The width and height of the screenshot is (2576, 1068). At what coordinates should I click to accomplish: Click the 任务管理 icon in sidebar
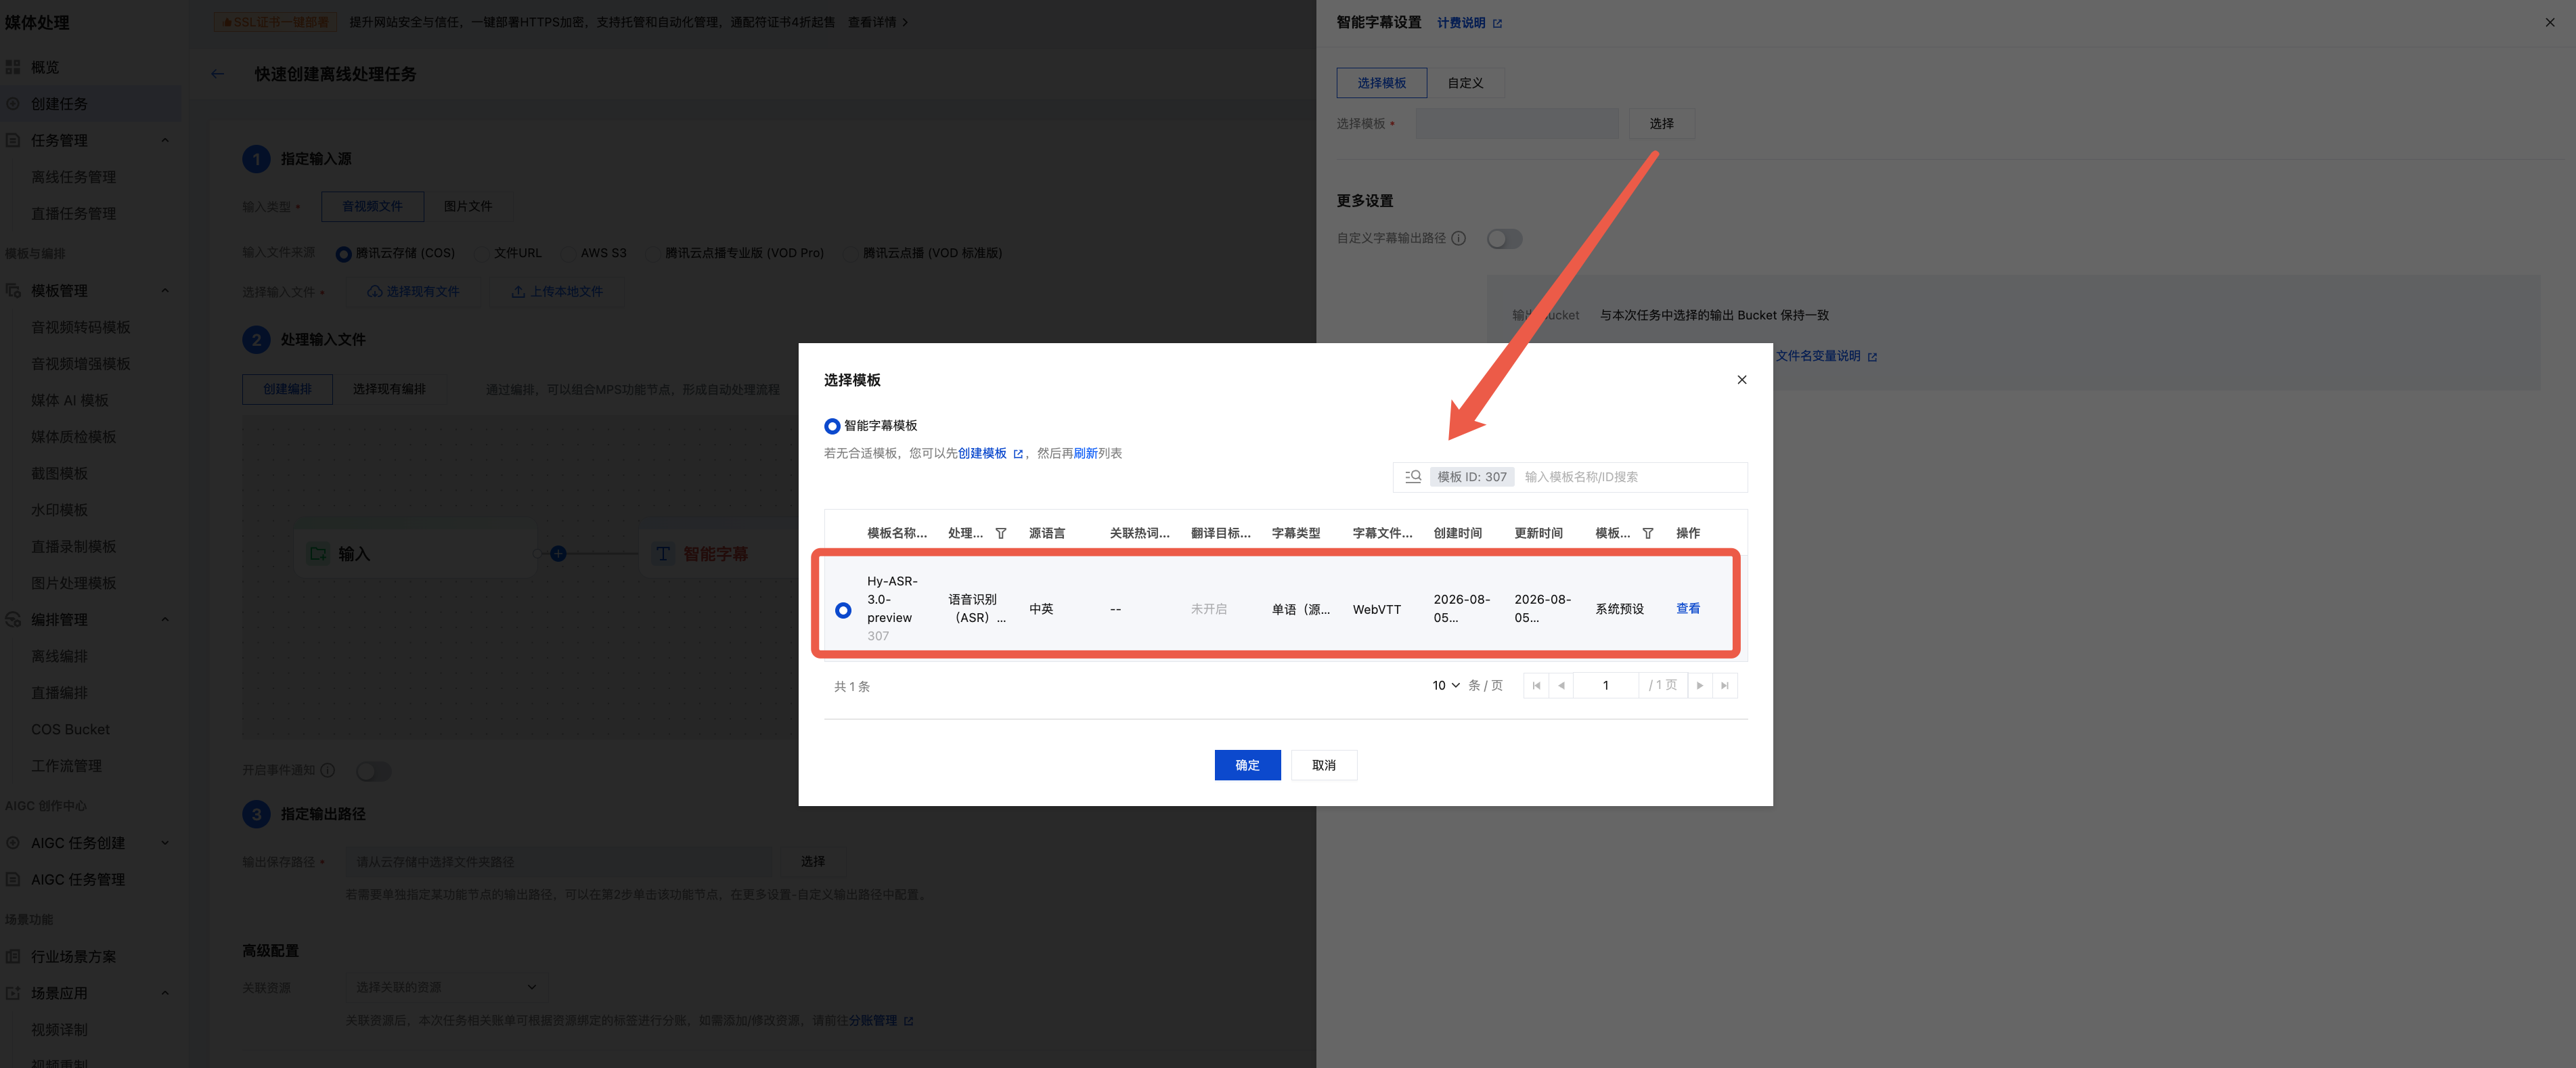pyautogui.click(x=13, y=141)
